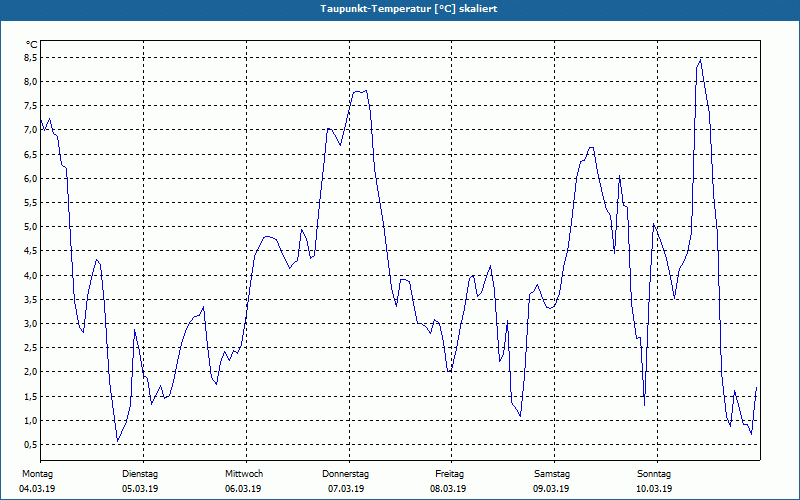Click the '°C' unit label
800x500 pixels.
[x=32, y=45]
